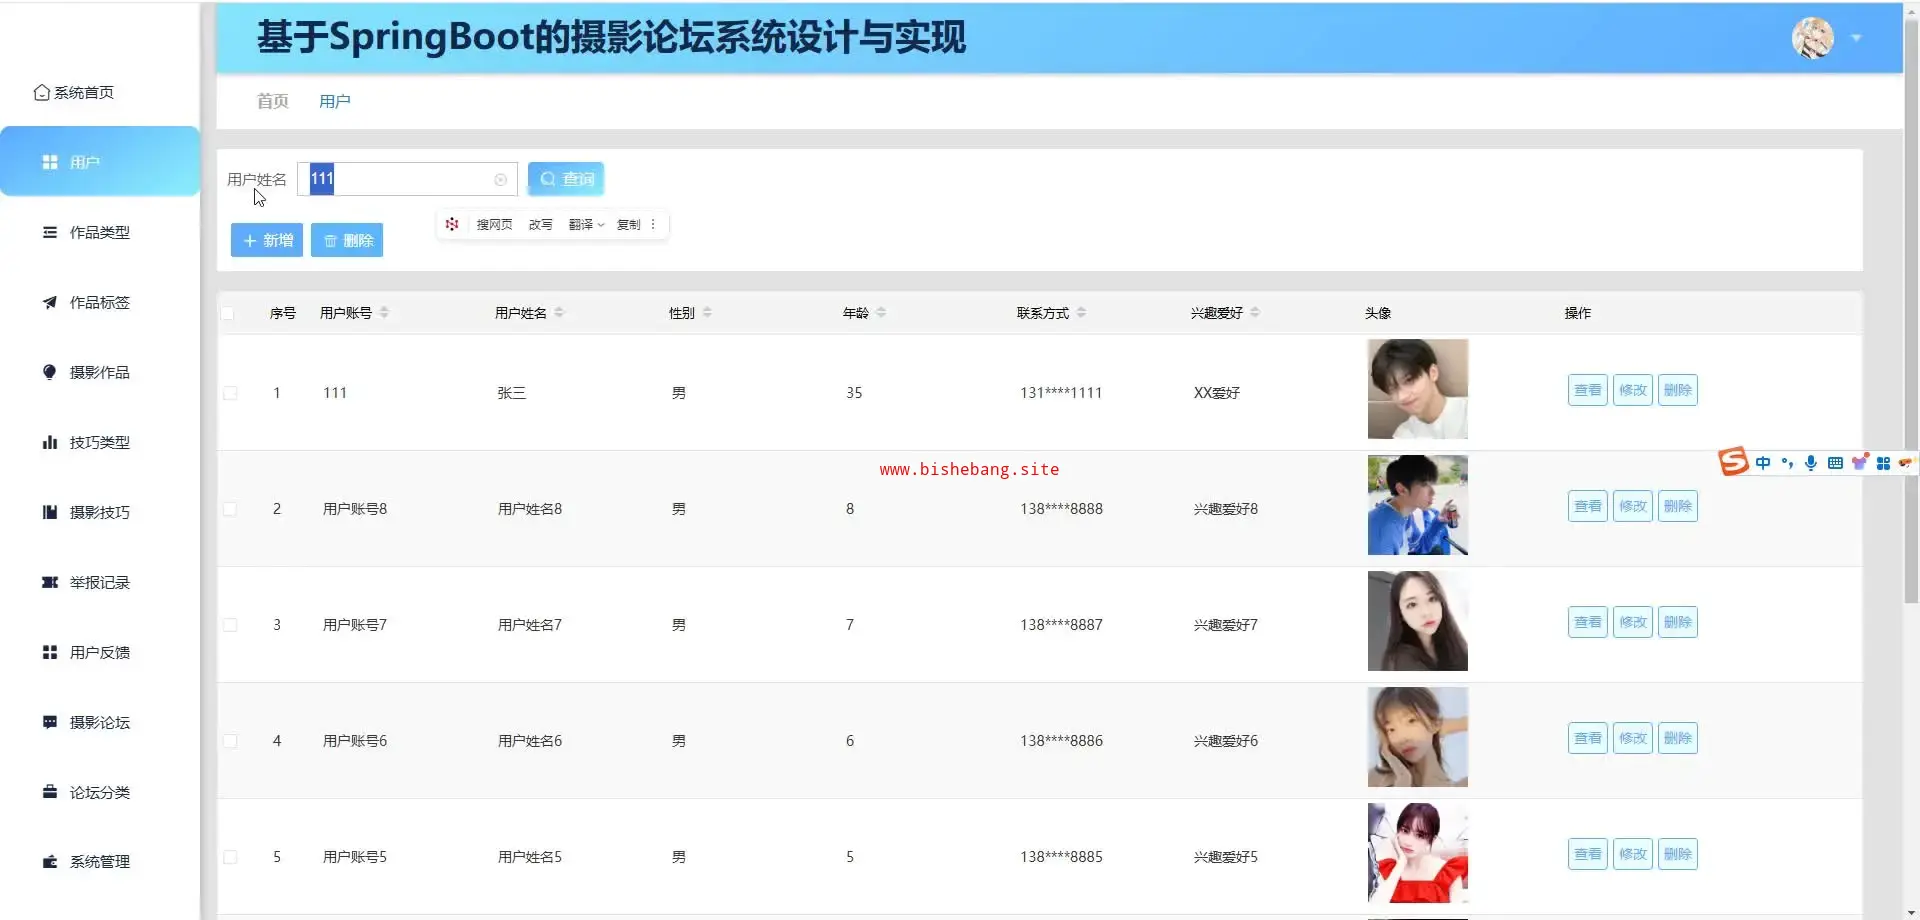Click the 举报记录 ticket icon
This screenshot has width=1920, height=920.
49,582
